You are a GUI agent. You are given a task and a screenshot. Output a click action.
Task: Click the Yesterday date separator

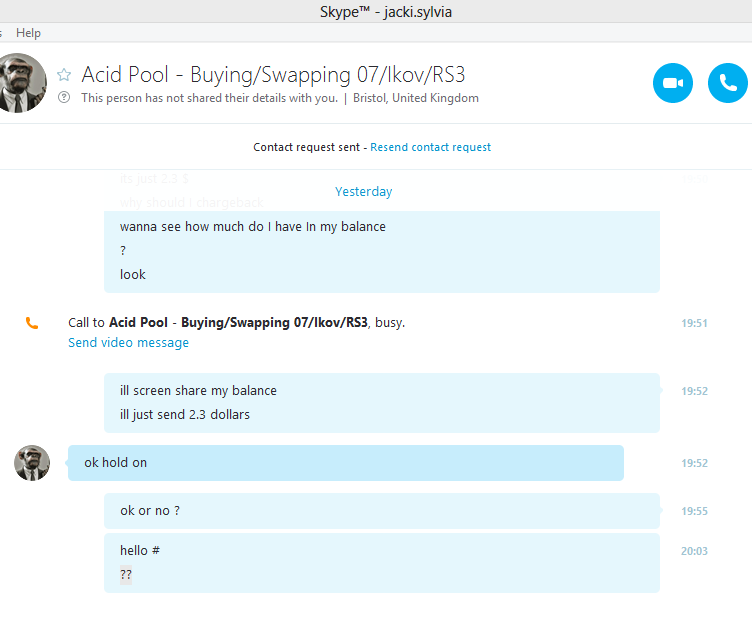[363, 191]
